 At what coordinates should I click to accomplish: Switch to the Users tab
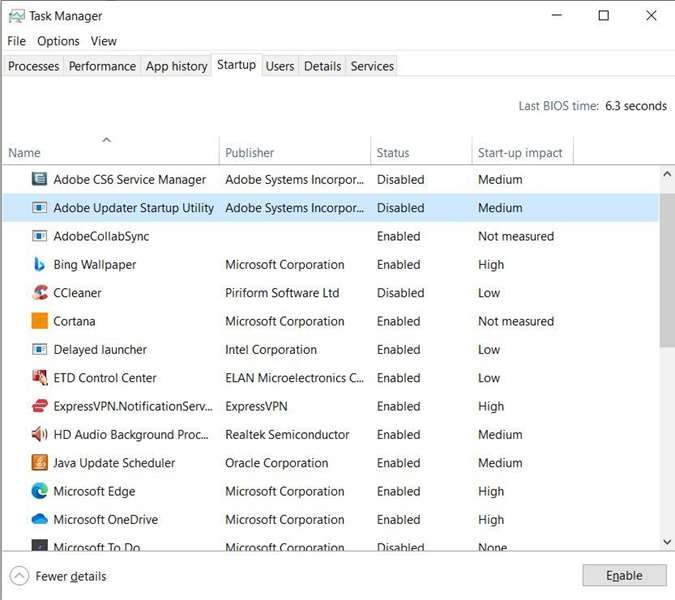tap(280, 66)
